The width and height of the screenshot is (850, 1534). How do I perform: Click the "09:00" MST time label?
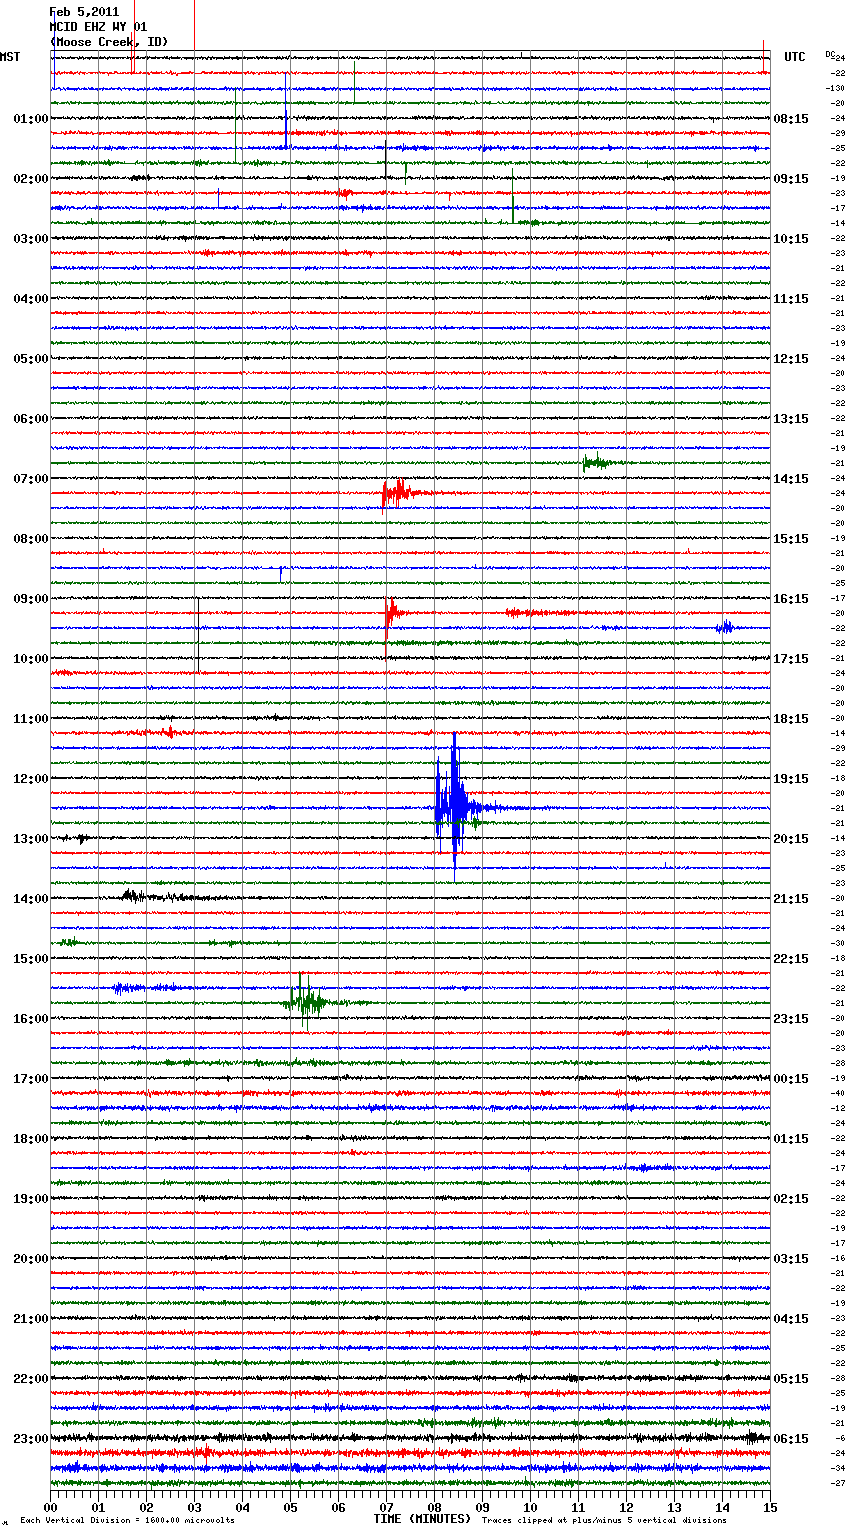point(31,599)
